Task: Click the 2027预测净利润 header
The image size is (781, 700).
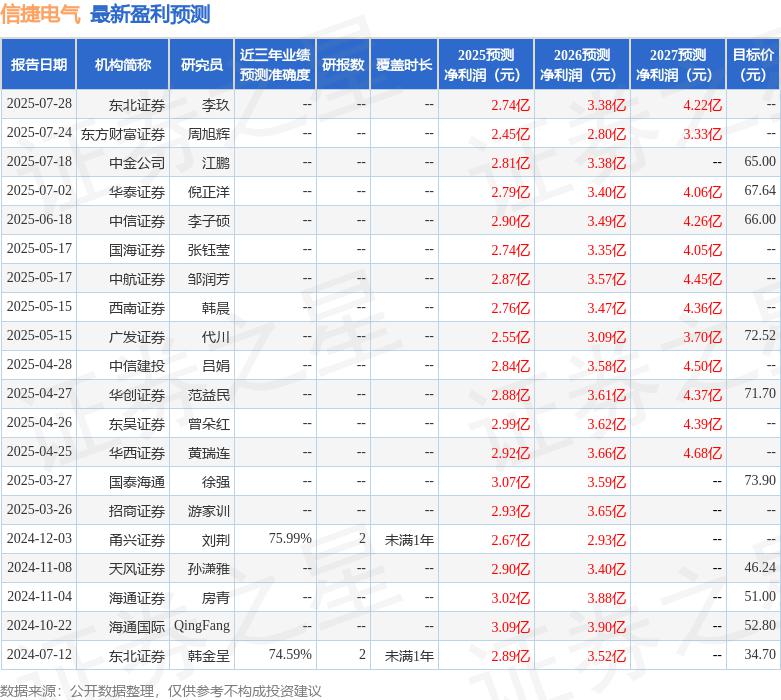Action: 678,65
